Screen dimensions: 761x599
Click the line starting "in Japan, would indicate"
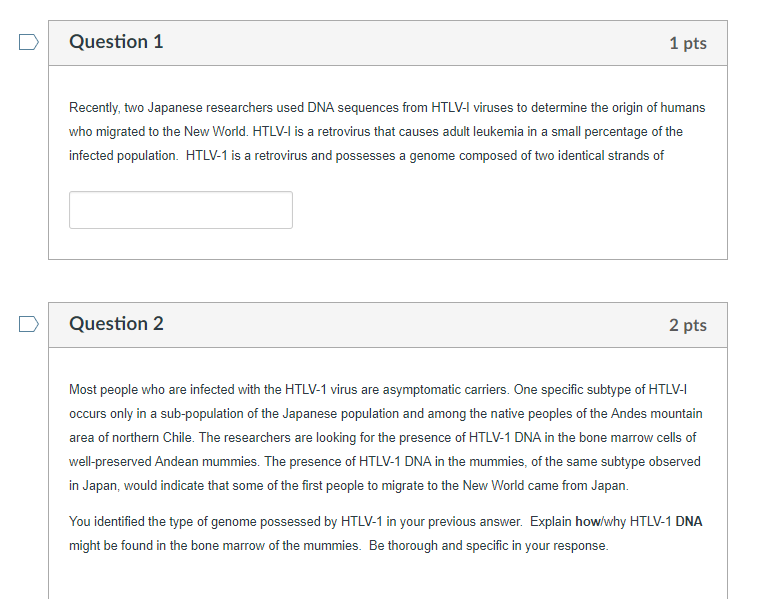point(348,486)
